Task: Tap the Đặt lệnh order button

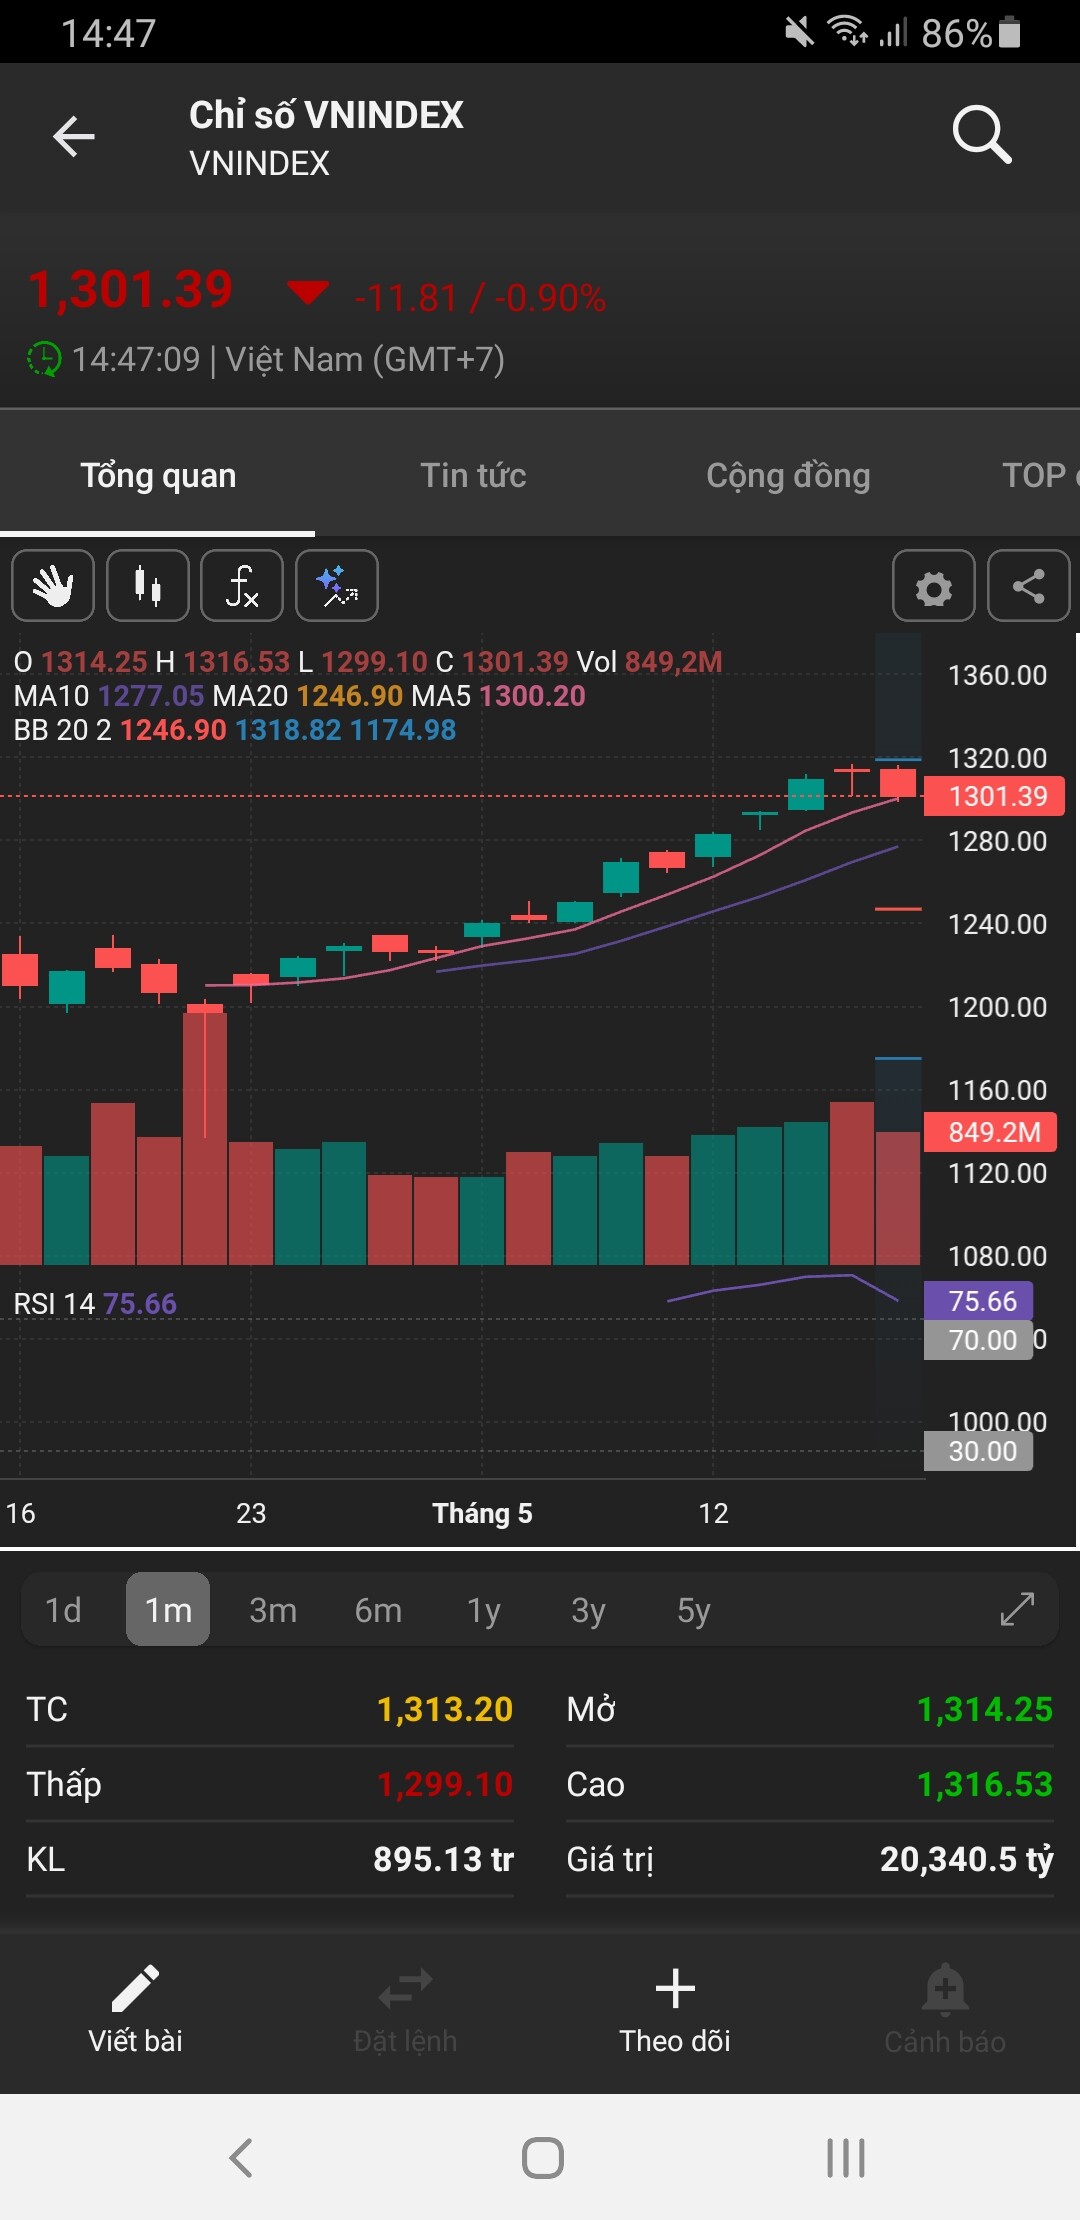Action: 405,2010
